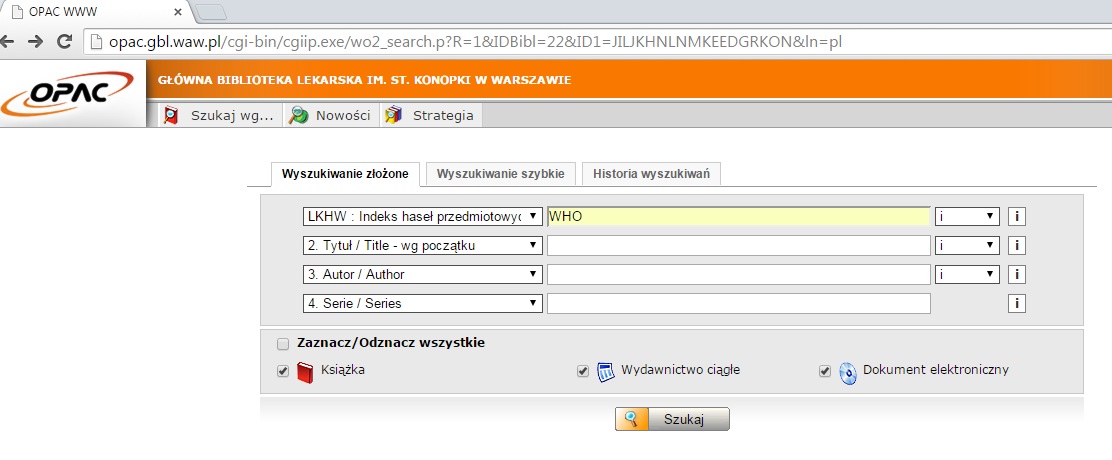The image size is (1112, 460).
Task: Click the address bar URL
Action: click(x=475, y=42)
